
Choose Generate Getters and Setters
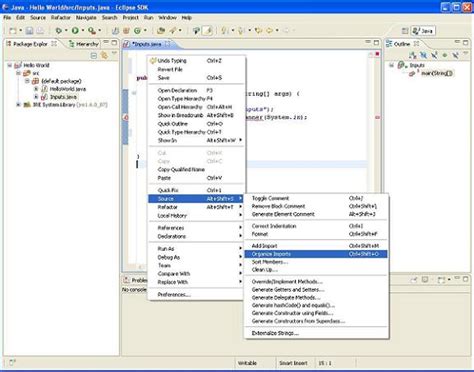pos(316,289)
